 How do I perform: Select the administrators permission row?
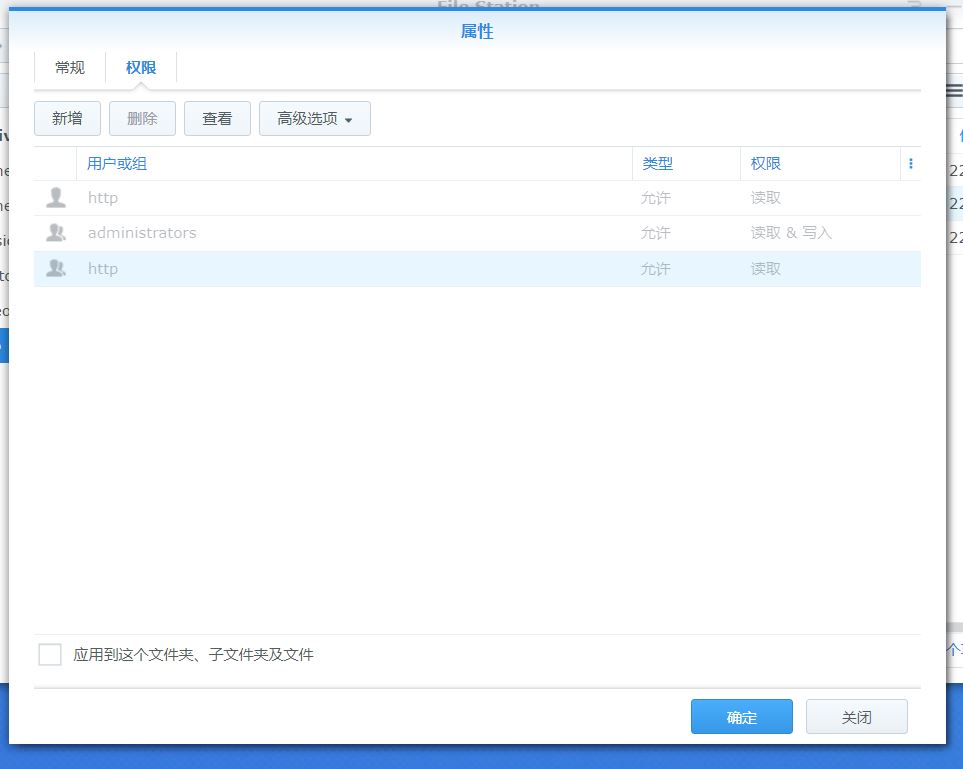pos(300,232)
